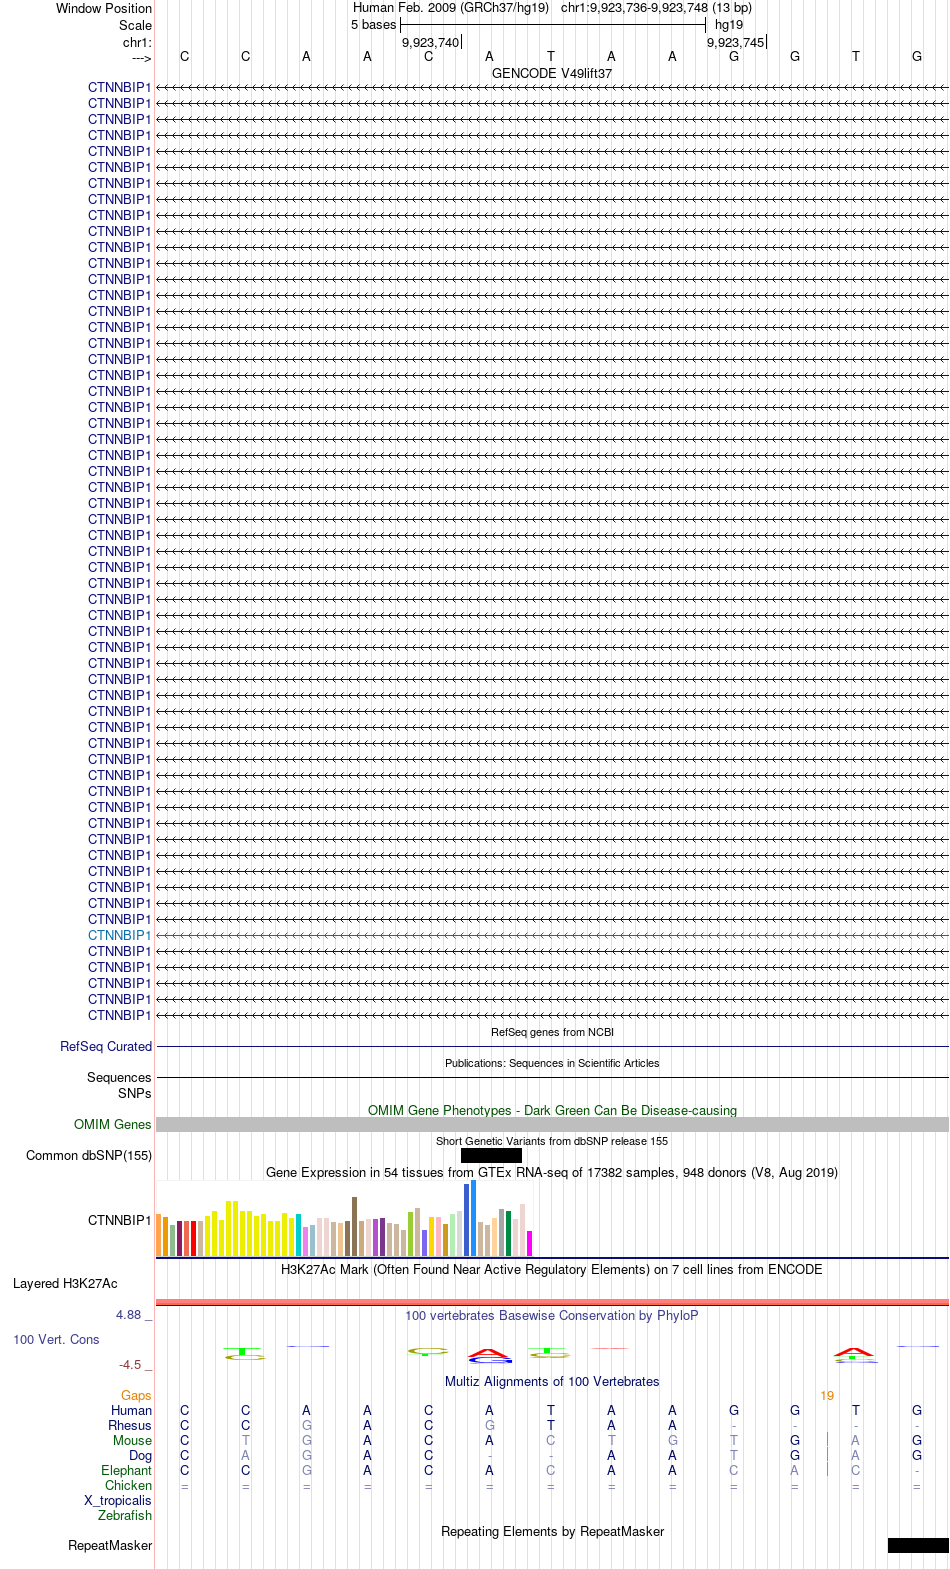950x1569 pixels.
Task: Click the black dbSNP variant block
Action: pyautogui.click(x=491, y=1155)
